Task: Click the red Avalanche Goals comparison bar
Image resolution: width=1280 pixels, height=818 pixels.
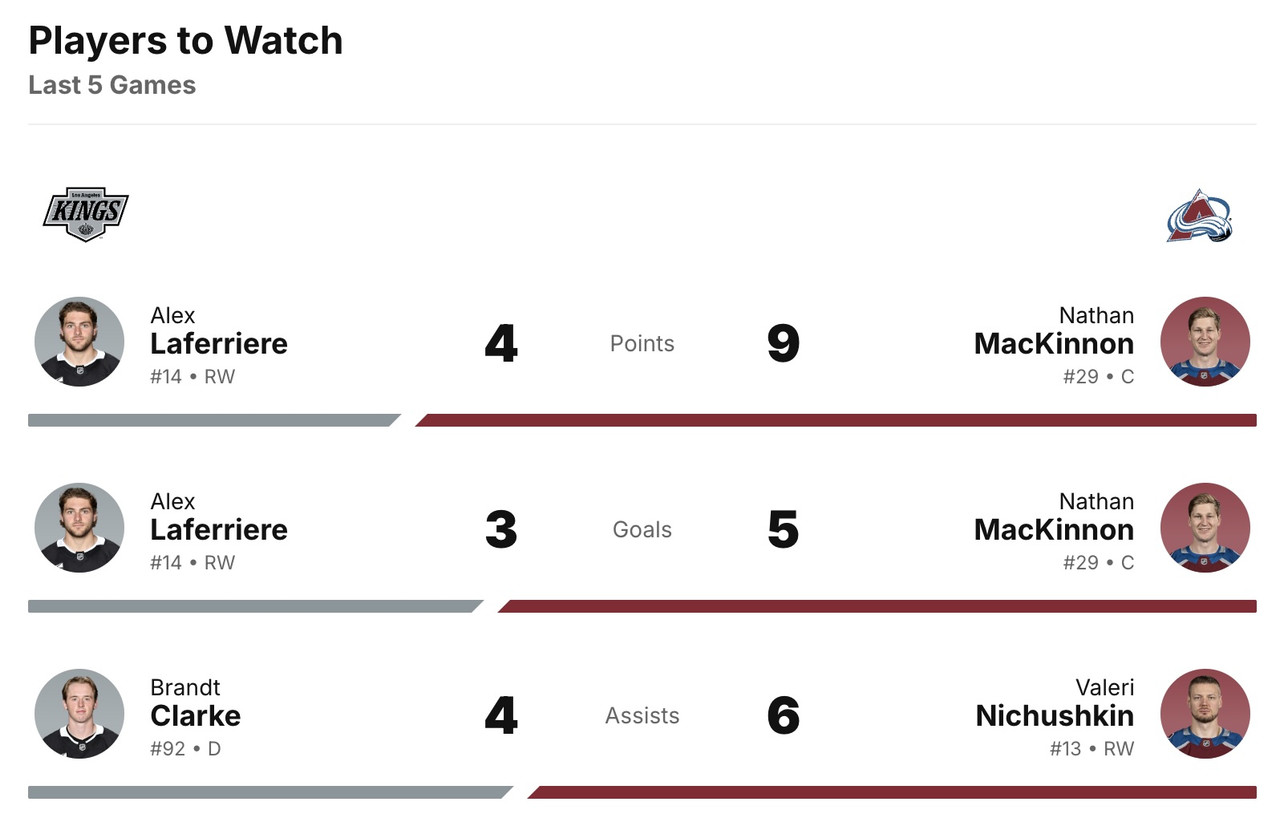Action: point(878,606)
